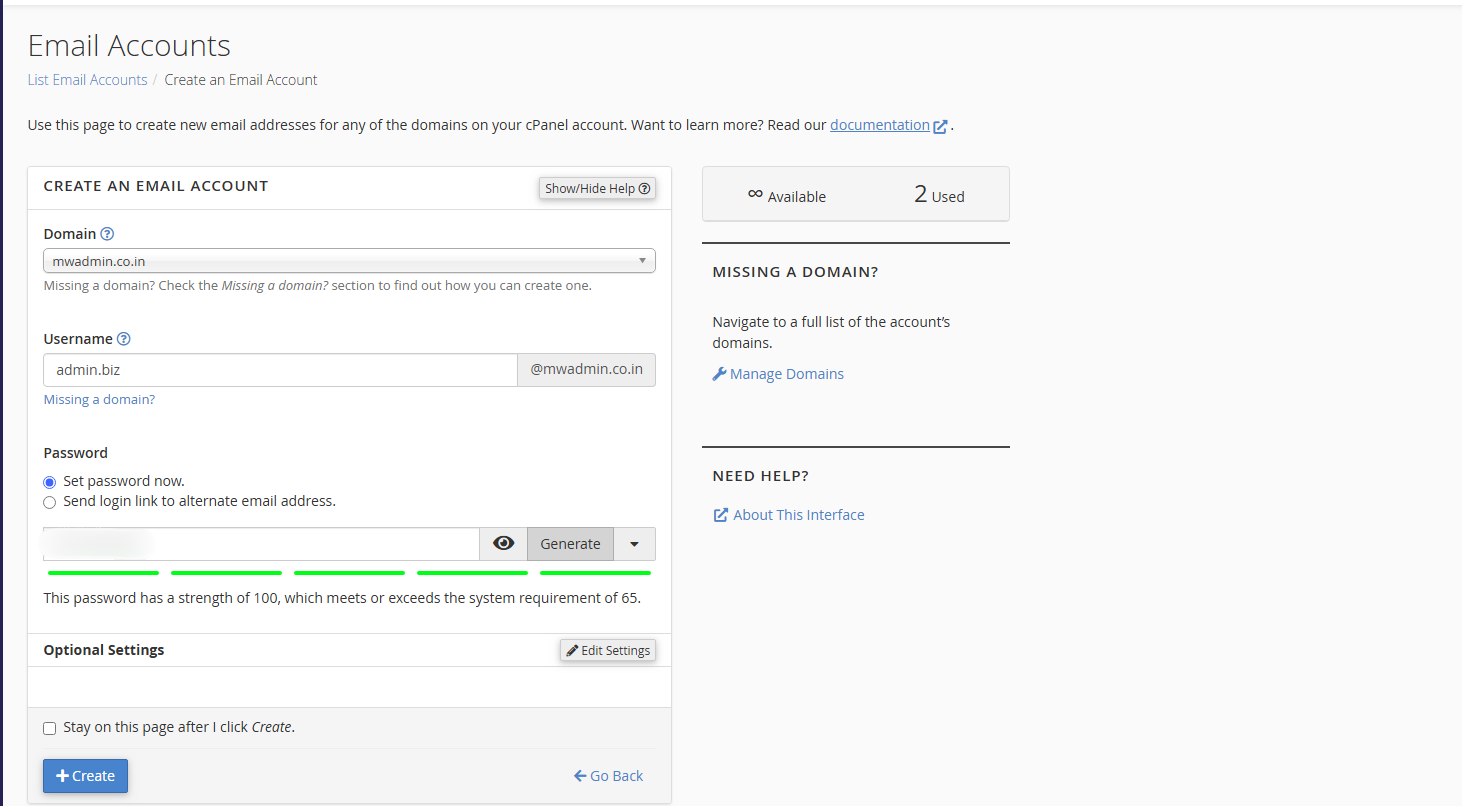Open the documentation link

click(880, 125)
